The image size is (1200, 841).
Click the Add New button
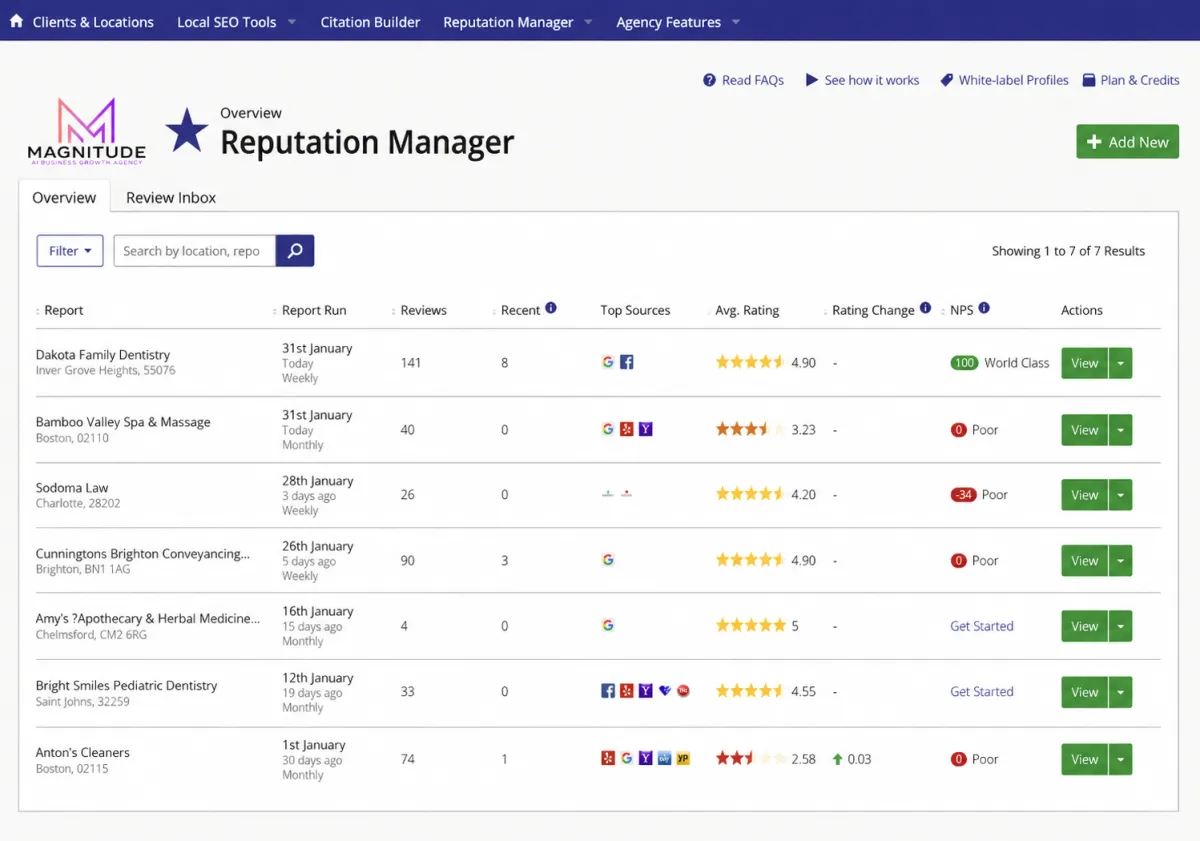point(1127,142)
